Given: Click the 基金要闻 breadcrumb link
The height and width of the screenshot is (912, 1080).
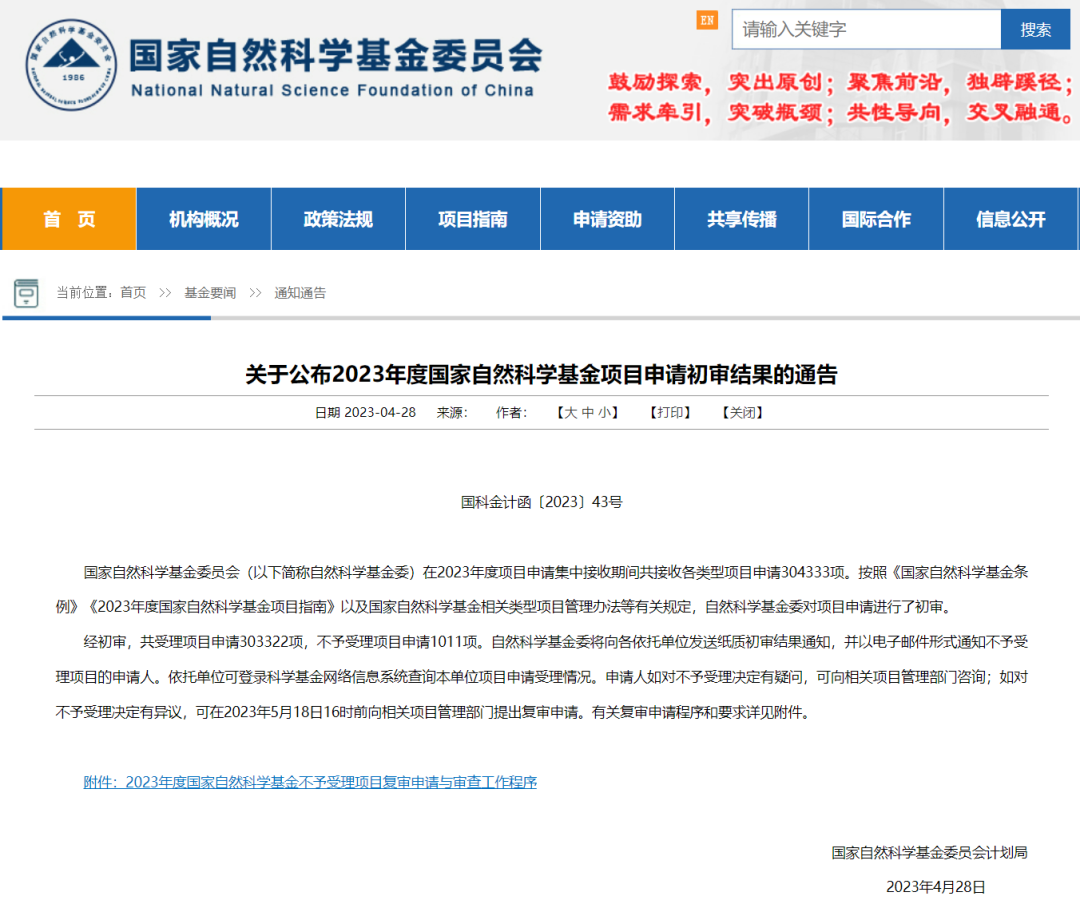Looking at the screenshot, I should [210, 293].
